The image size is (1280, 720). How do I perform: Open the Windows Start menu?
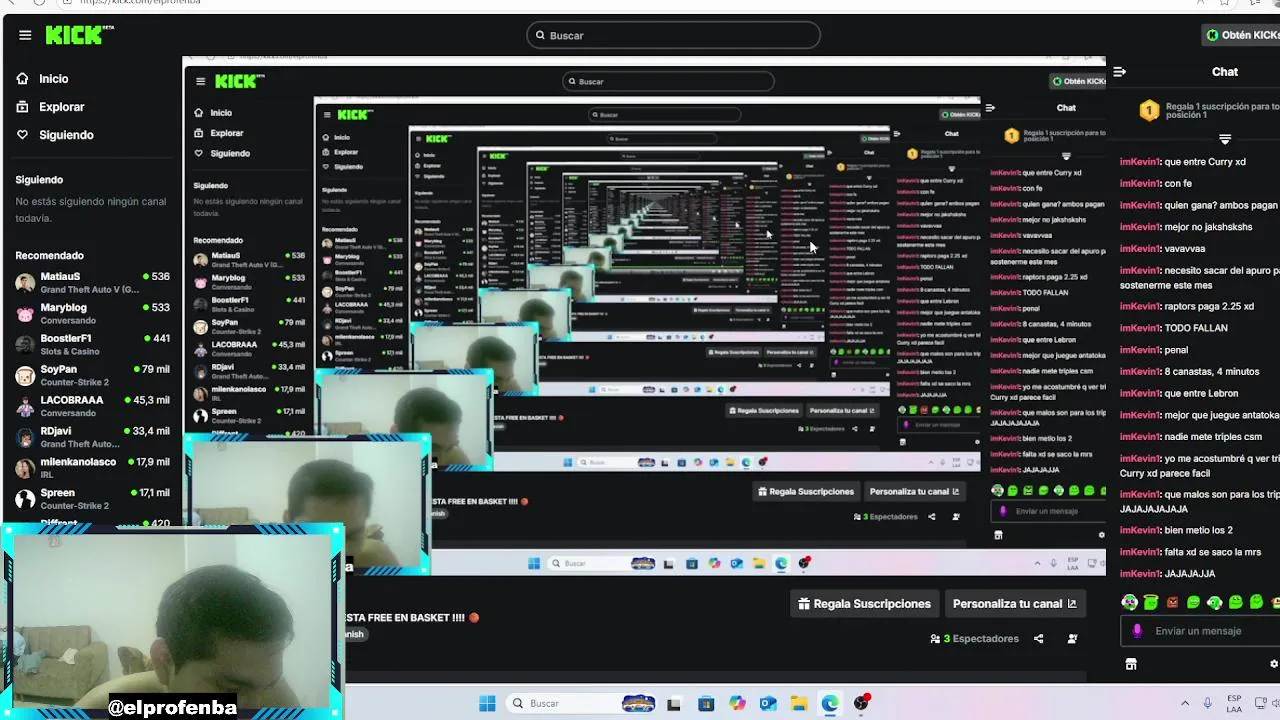(487, 703)
